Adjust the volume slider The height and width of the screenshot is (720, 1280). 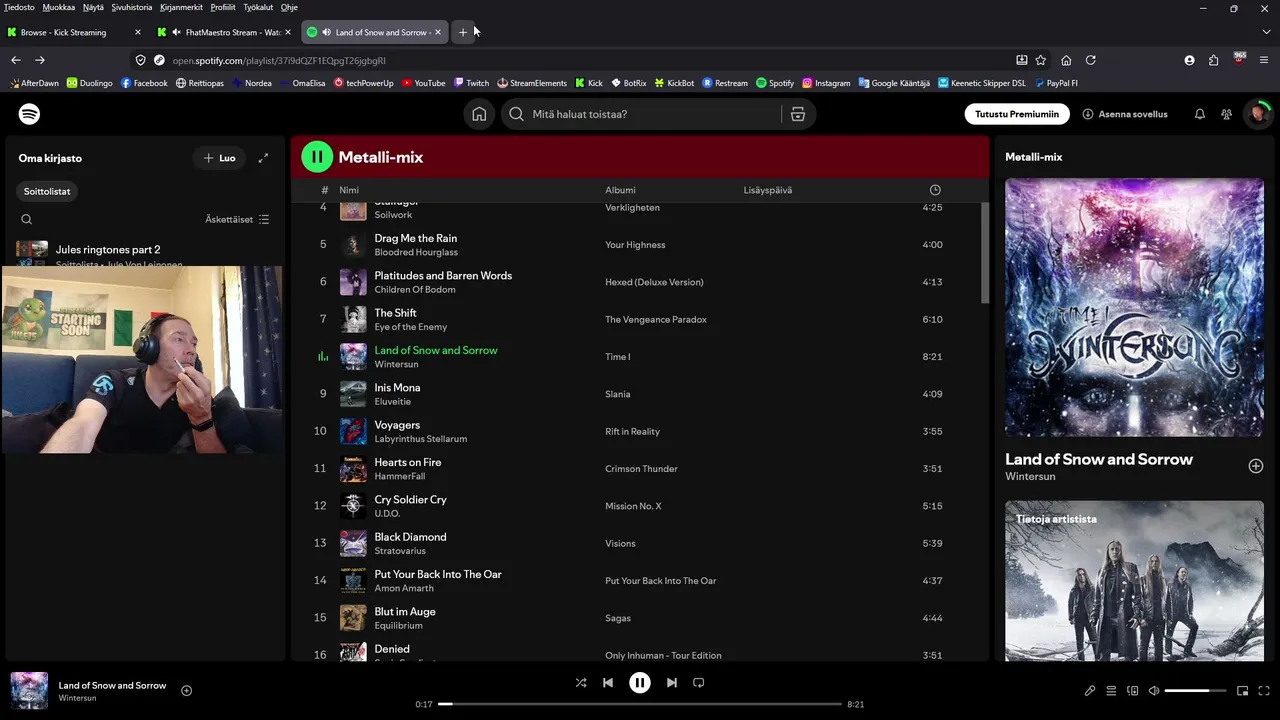pos(1195,690)
